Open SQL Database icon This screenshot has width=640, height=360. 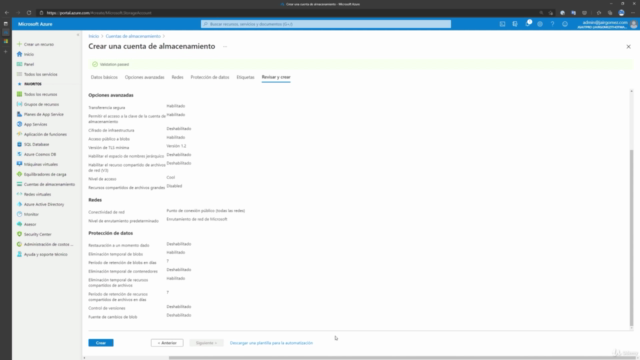19,144
